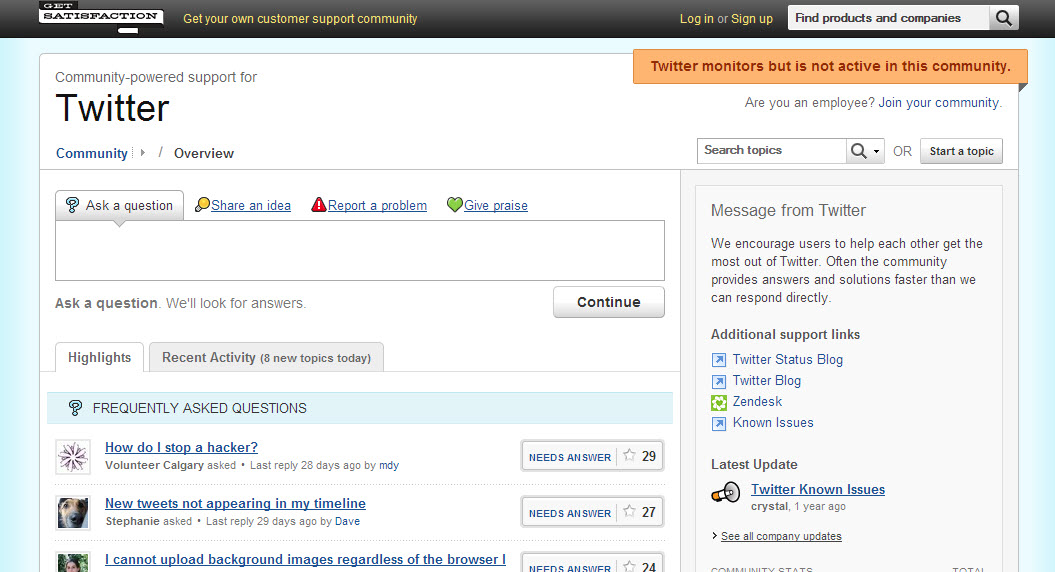This screenshot has width=1055, height=572.
Task: Click Stephanie's dog avatar thumbnail
Action: (x=73, y=513)
